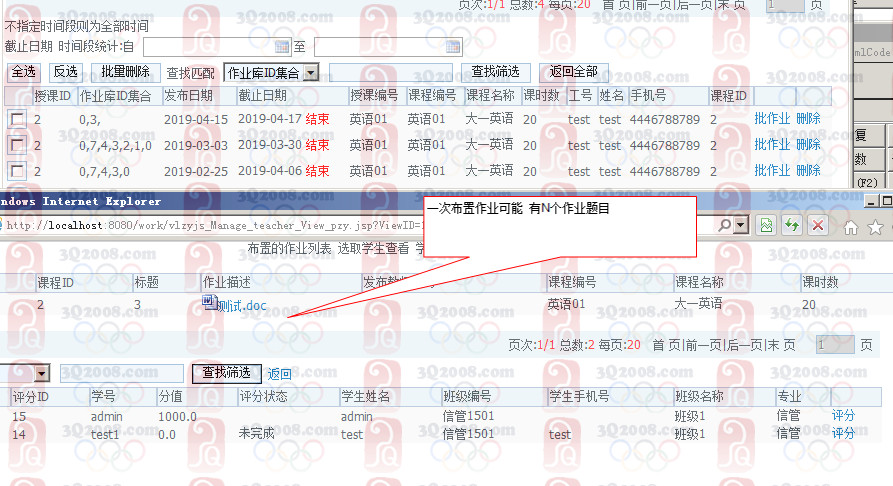Screen dimensions: 893x486
Task: Click 删除 for the 2019-04-15 row
Action: (808, 119)
